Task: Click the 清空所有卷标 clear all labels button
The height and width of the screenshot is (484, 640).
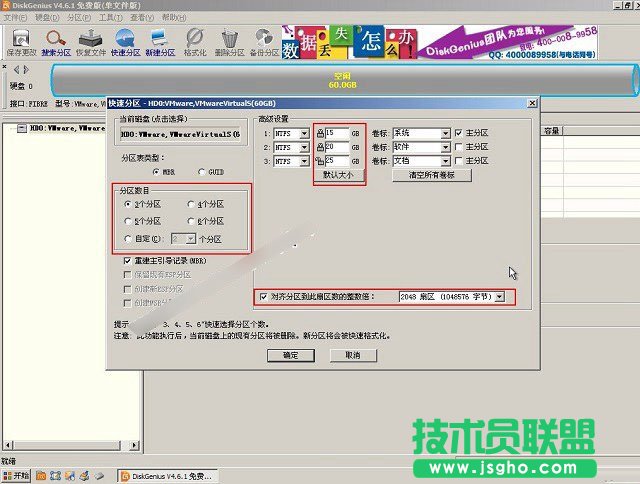Action: [431, 175]
